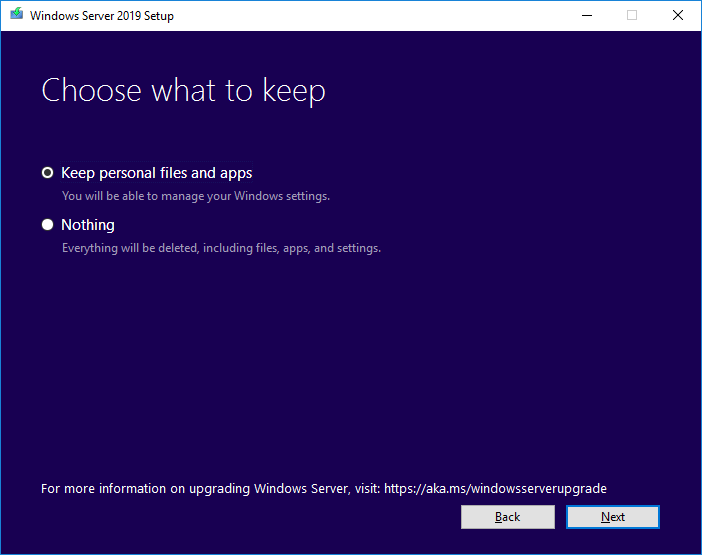Click the 'Windows Server 2019 Setup' title text
The image size is (702, 555).
[x=102, y=16]
